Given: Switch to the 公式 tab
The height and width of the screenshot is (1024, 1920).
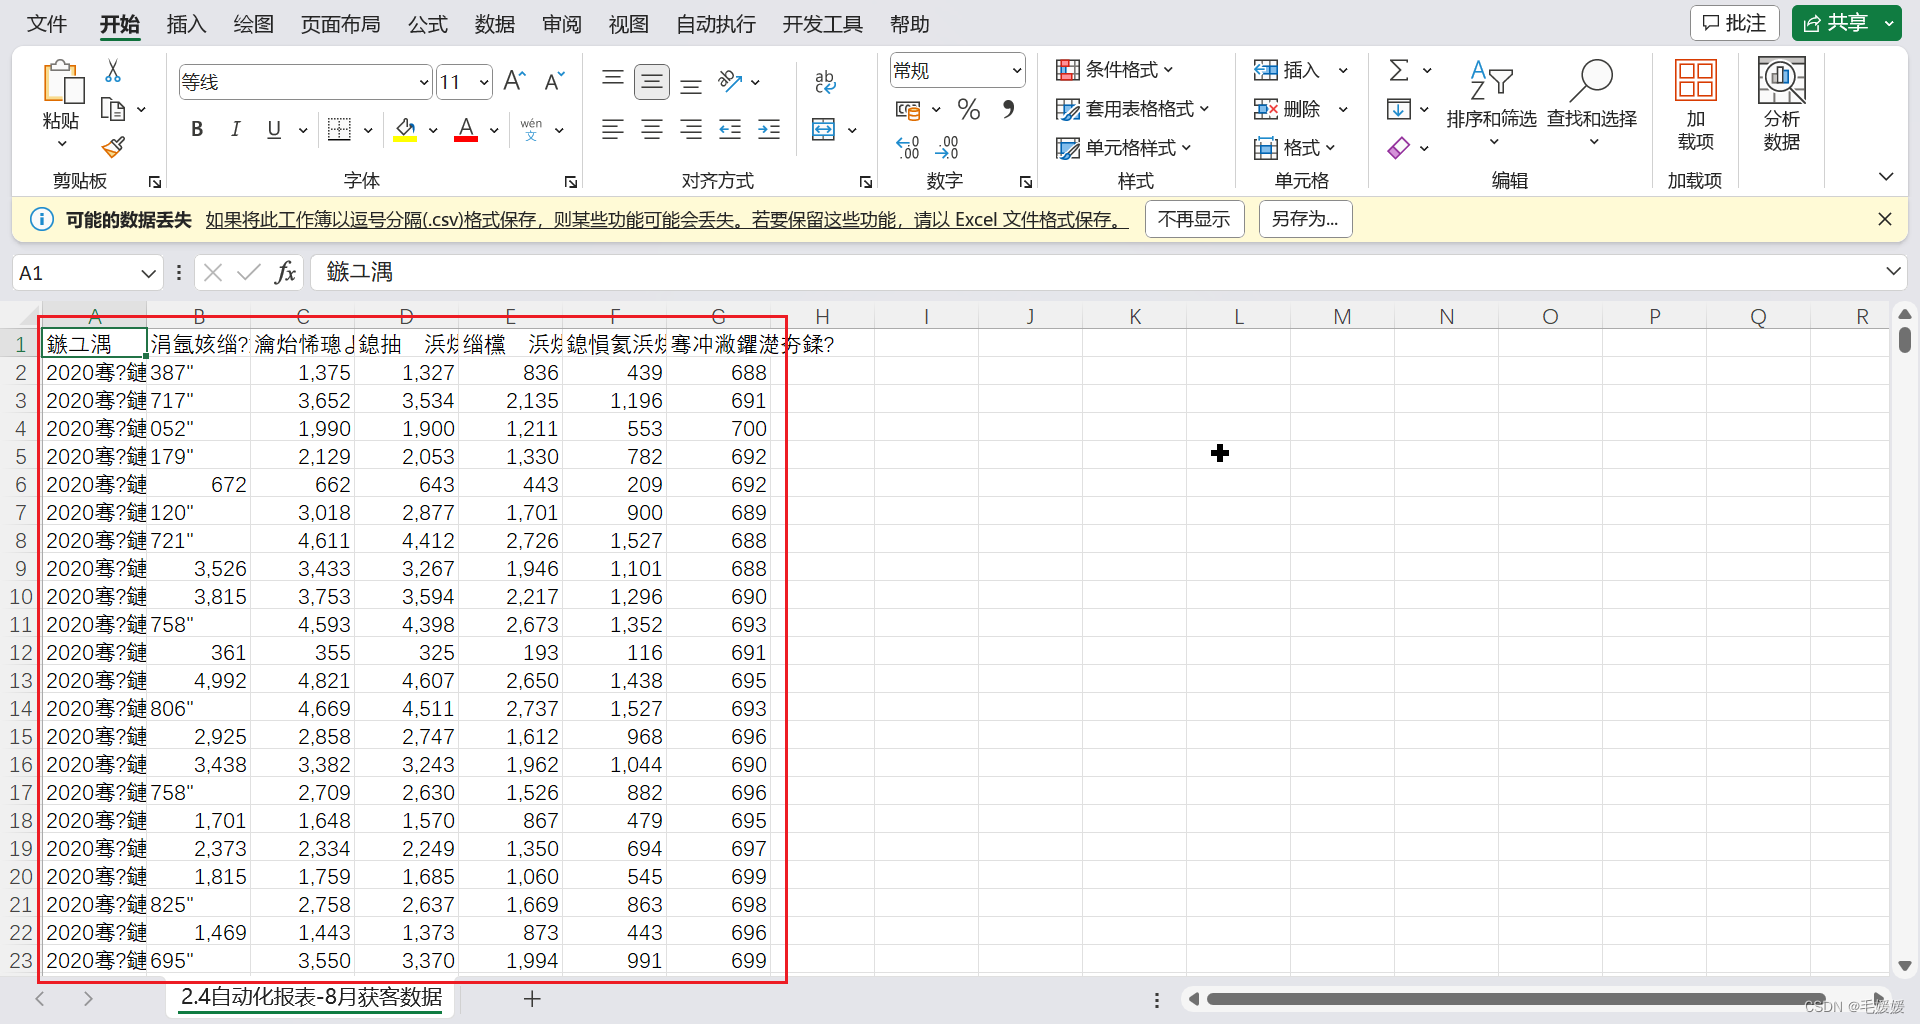Looking at the screenshot, I should [428, 24].
